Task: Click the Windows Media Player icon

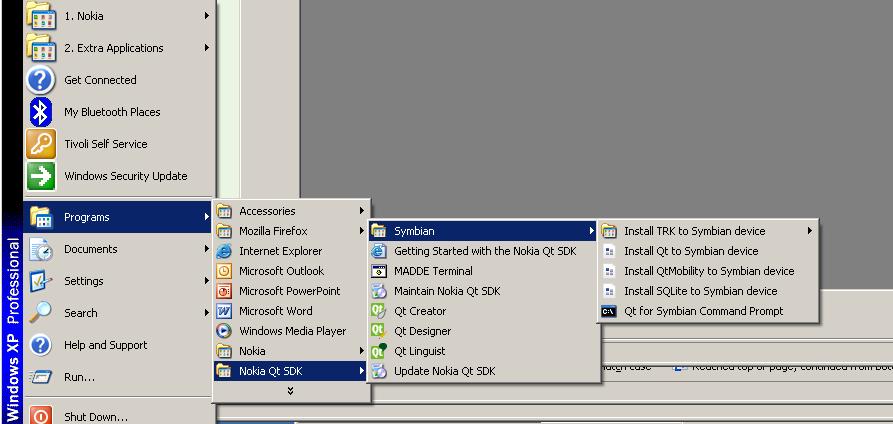Action: click(224, 331)
